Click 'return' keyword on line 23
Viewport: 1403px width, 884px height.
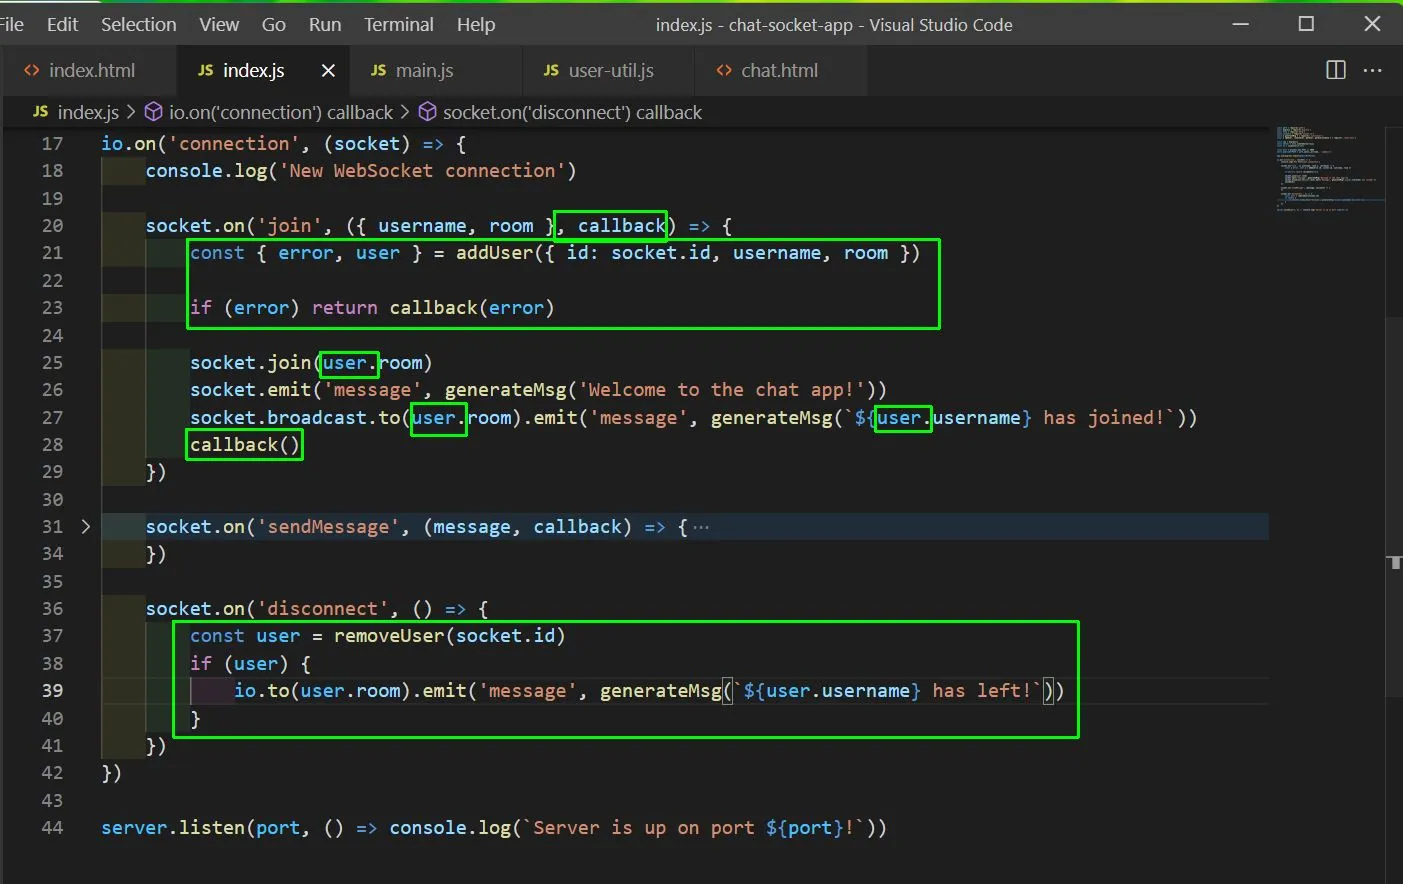[x=344, y=307]
